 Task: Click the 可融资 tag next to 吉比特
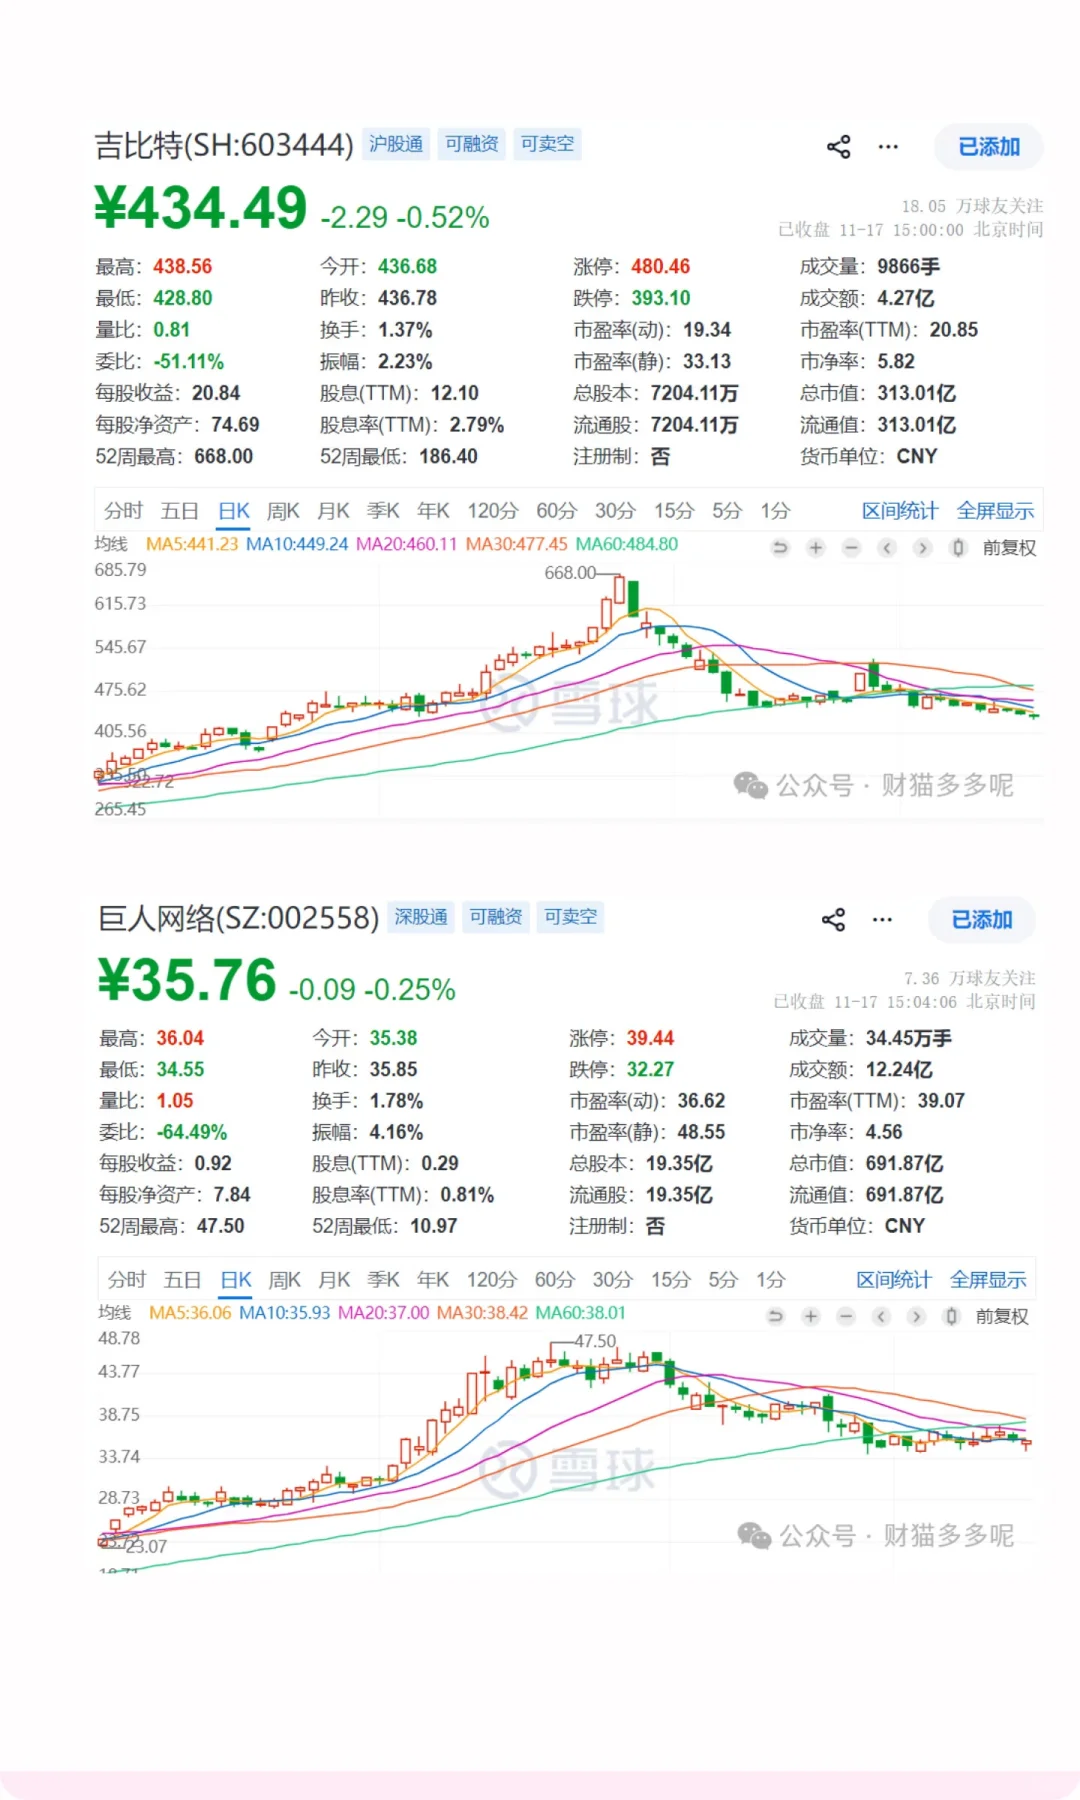coord(472,144)
